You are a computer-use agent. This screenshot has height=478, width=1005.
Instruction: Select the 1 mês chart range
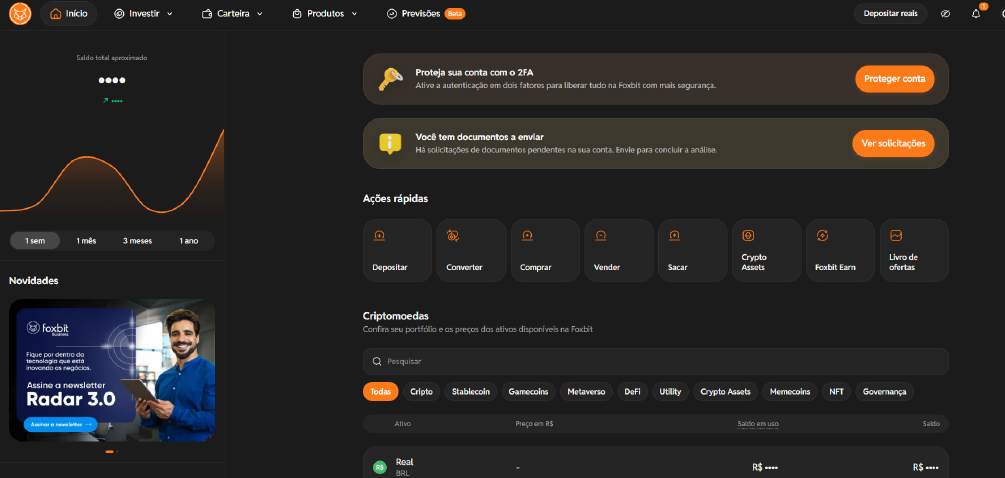86,241
